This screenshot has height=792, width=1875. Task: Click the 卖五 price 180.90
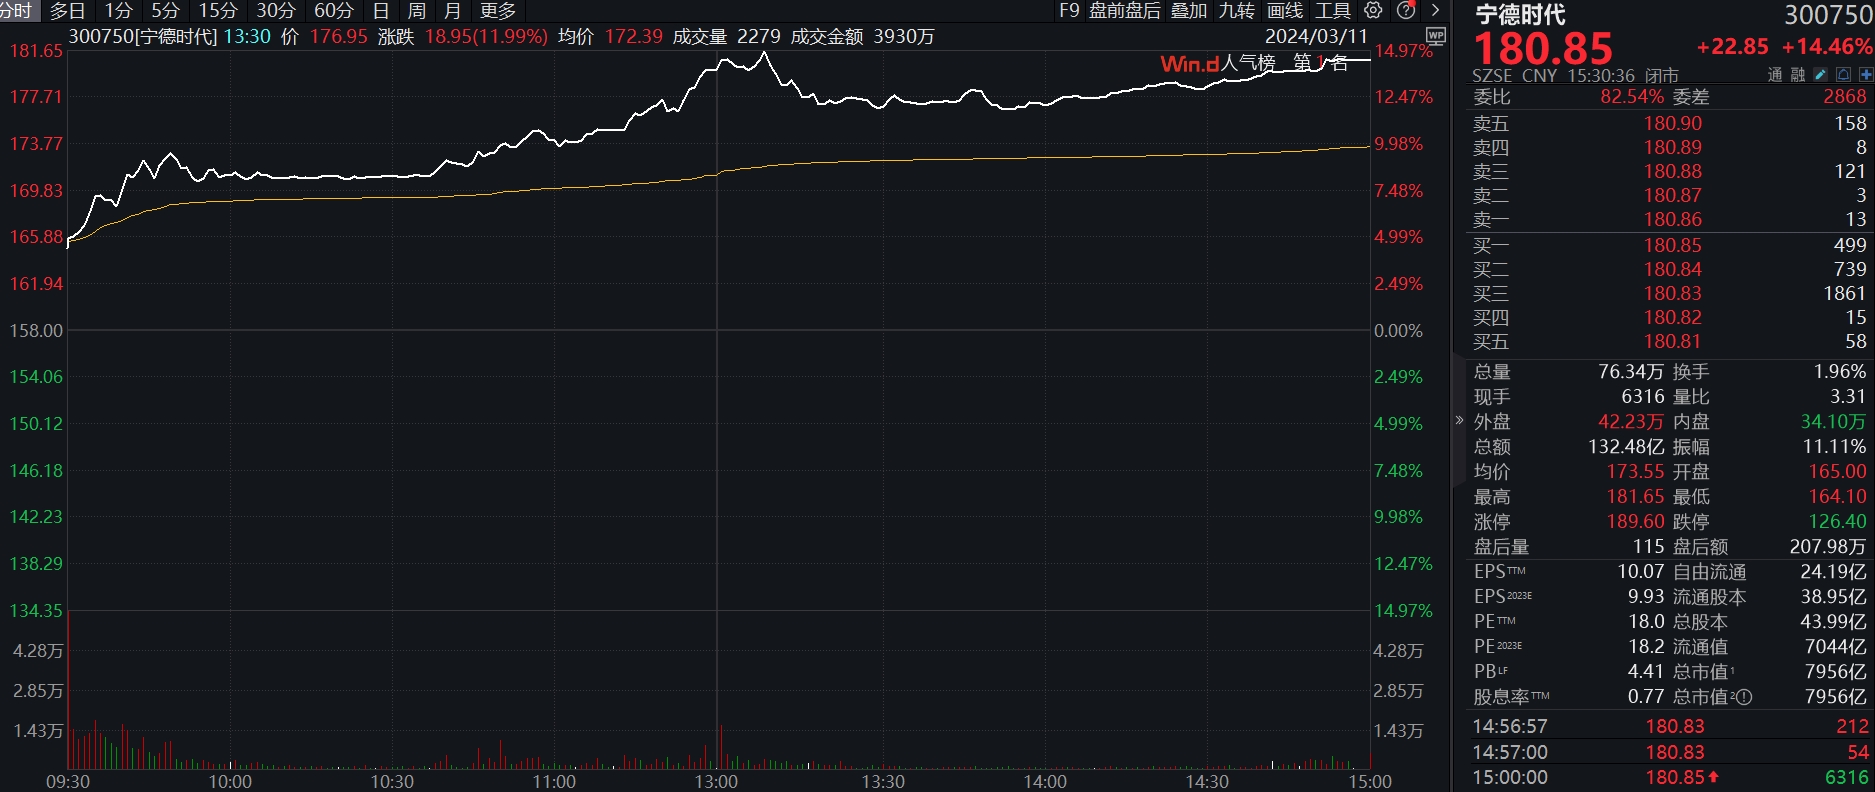point(1673,123)
